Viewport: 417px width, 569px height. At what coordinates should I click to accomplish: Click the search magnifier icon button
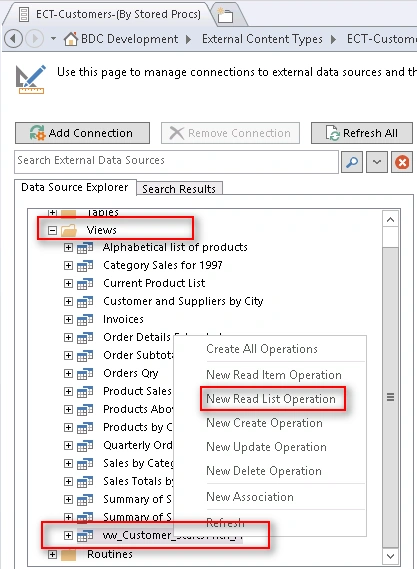pyautogui.click(x=352, y=162)
